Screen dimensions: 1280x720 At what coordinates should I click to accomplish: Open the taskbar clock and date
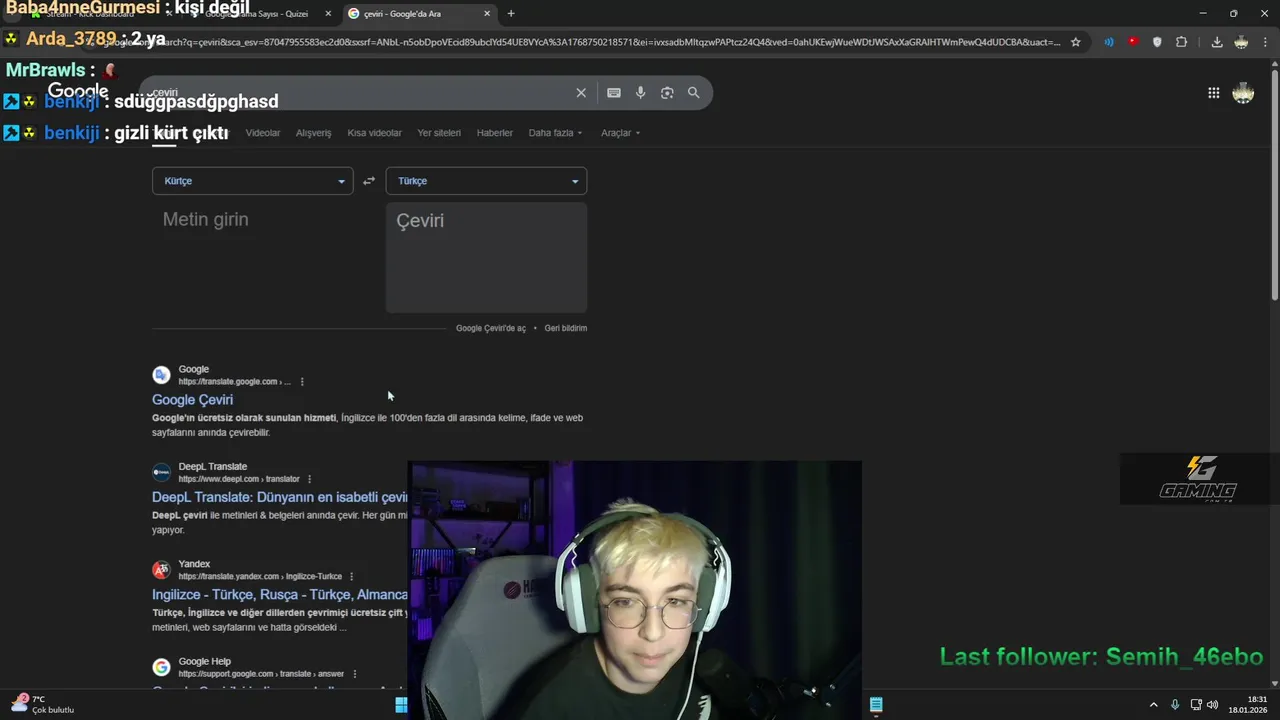(x=1250, y=704)
